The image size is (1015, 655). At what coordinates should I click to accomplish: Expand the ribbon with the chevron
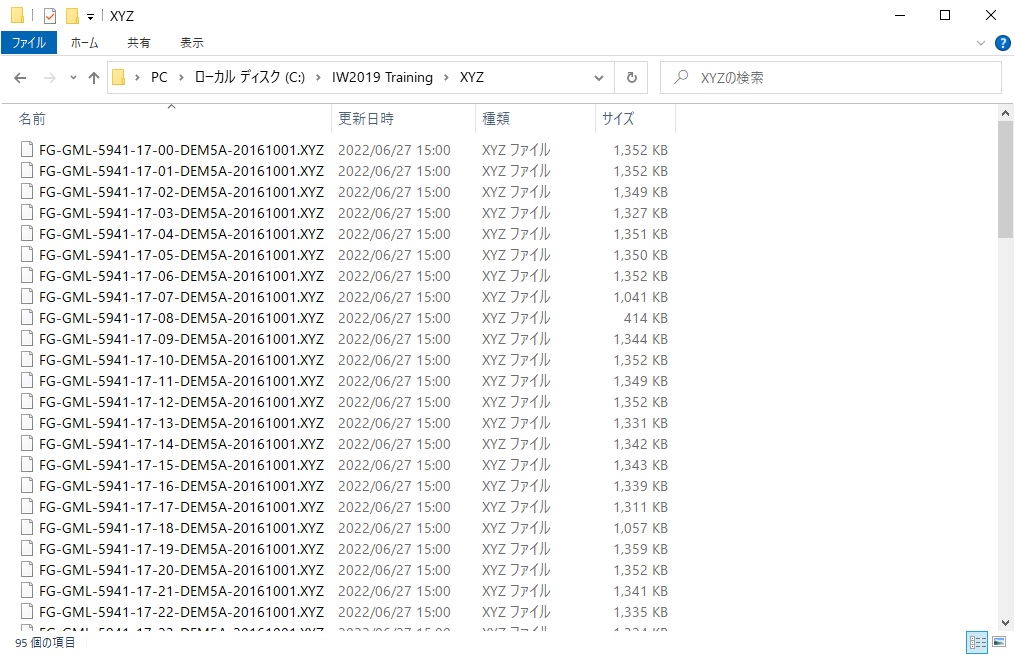point(981,43)
